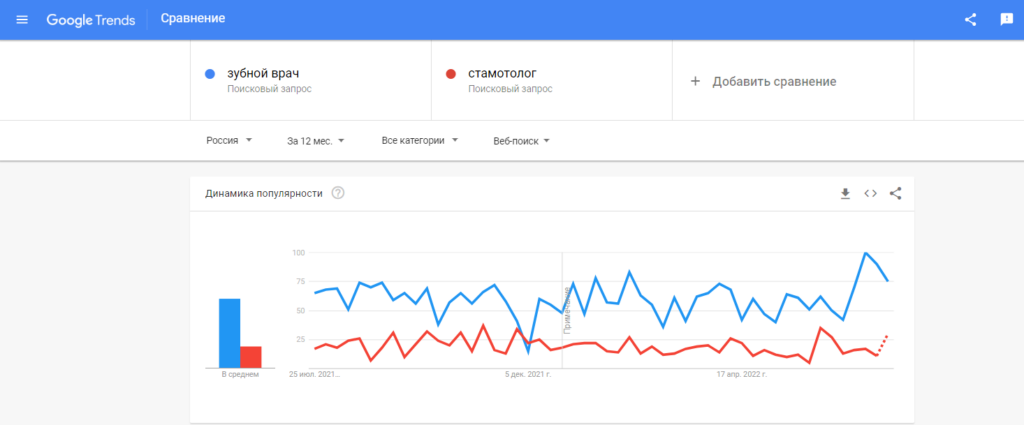This screenshot has width=1024, height=425.
Task: Click the blue average bar
Action: 229,333
